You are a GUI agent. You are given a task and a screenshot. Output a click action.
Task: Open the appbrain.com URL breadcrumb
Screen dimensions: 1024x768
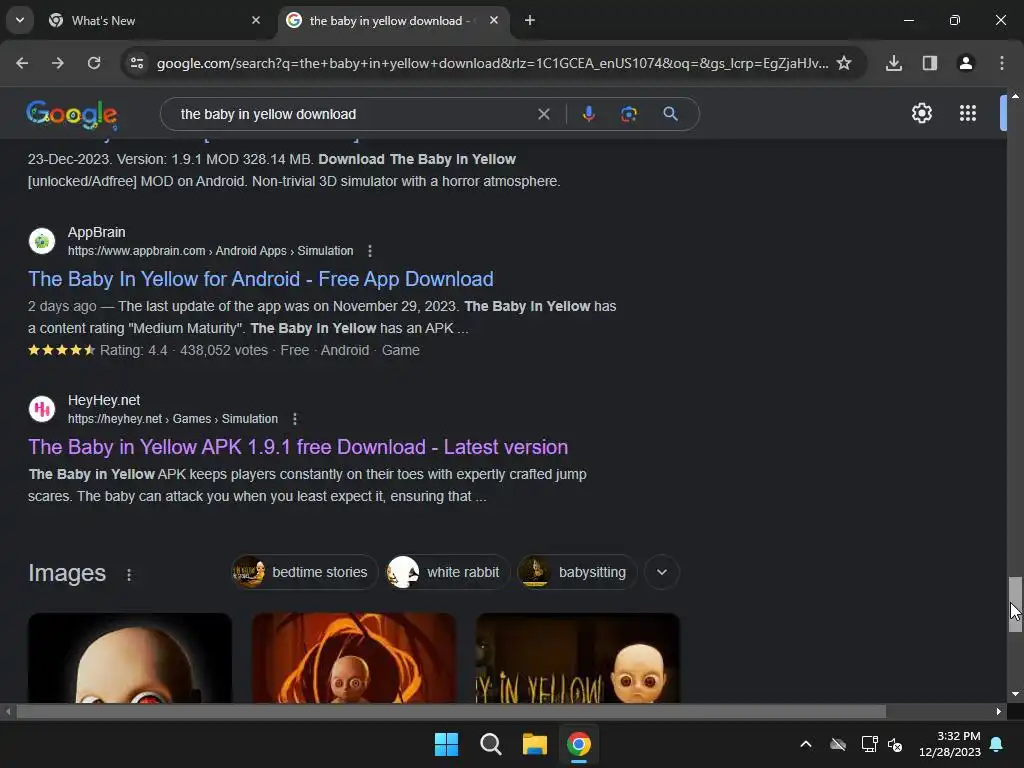point(210,251)
